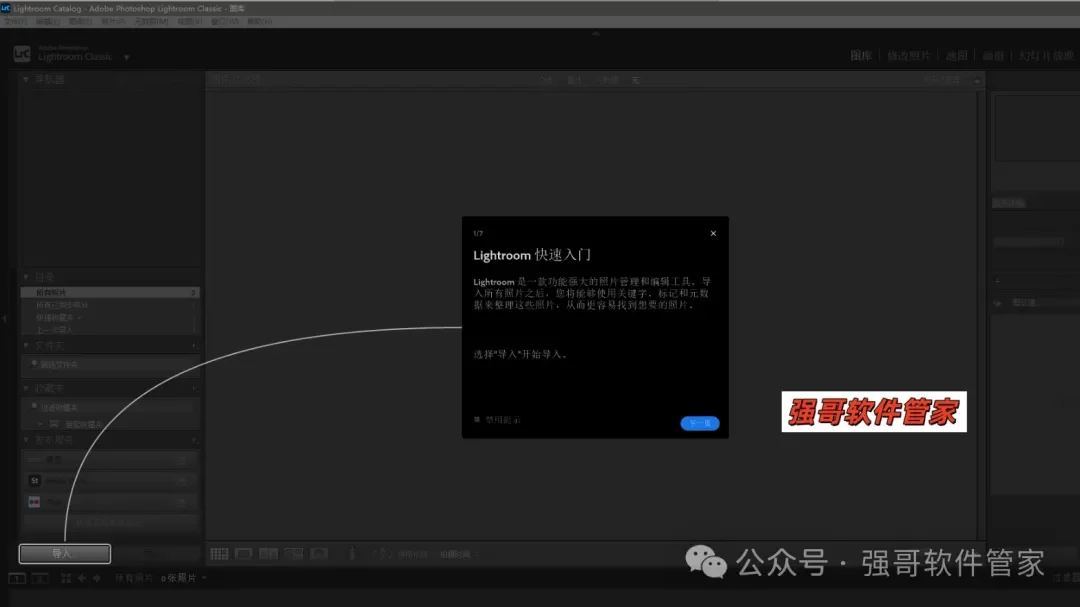The height and width of the screenshot is (607, 1080).
Task: Open the 视图 menu
Action: pyautogui.click(x=189, y=21)
